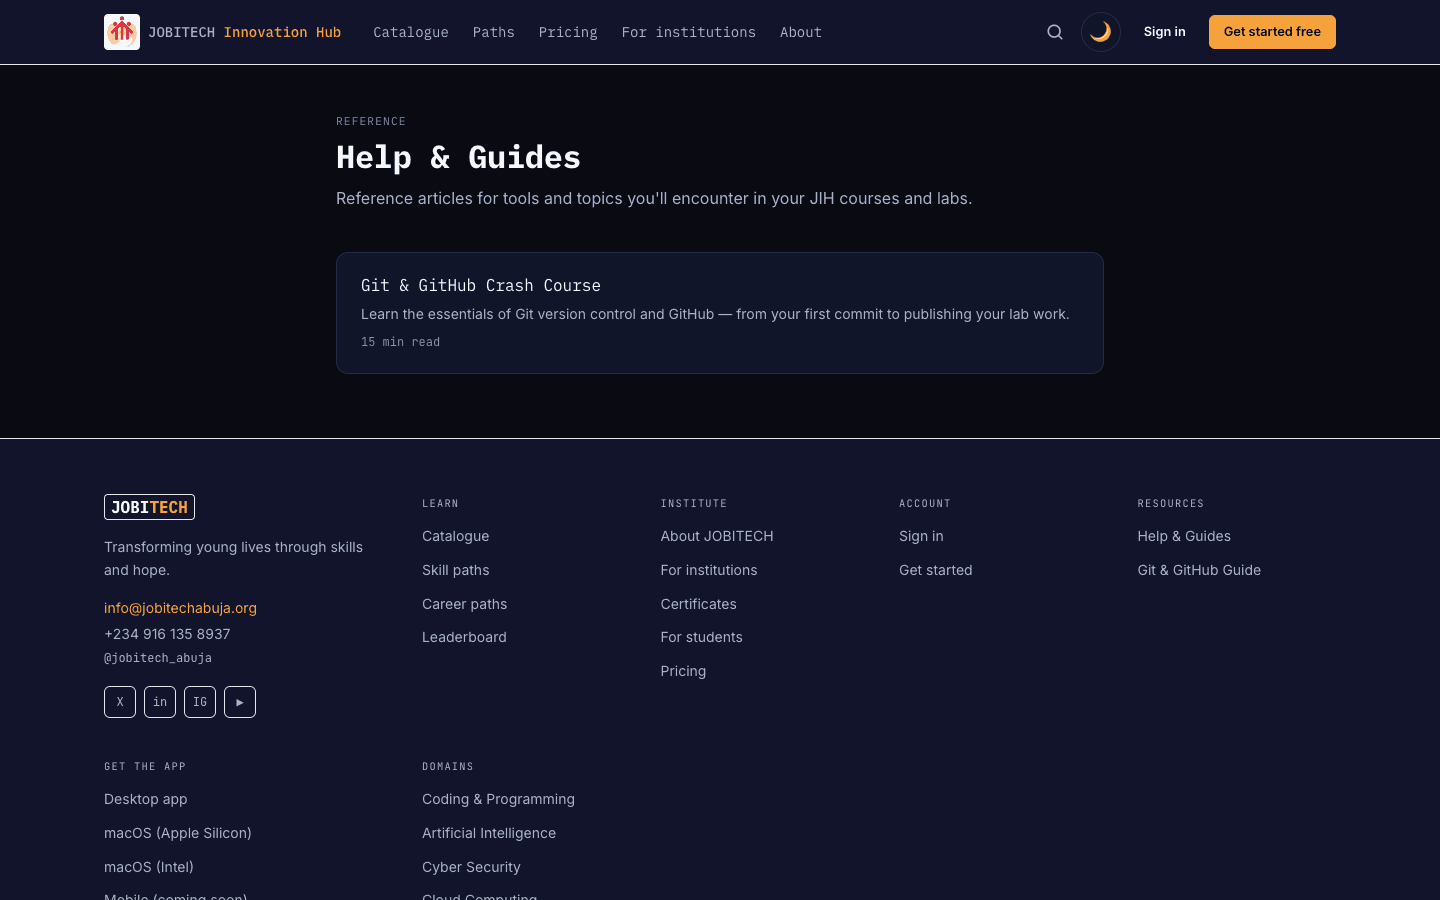Open the Git & GitHub Crash Course card
The width and height of the screenshot is (1440, 900).
click(x=720, y=313)
